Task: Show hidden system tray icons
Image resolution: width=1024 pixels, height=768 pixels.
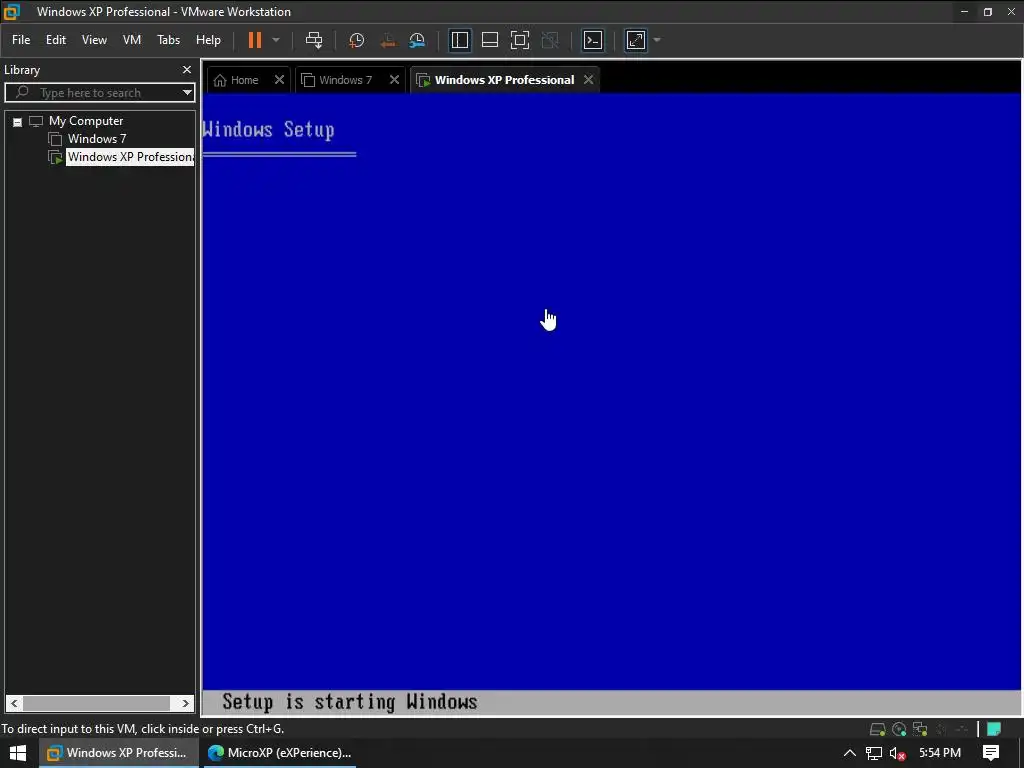Action: point(850,753)
